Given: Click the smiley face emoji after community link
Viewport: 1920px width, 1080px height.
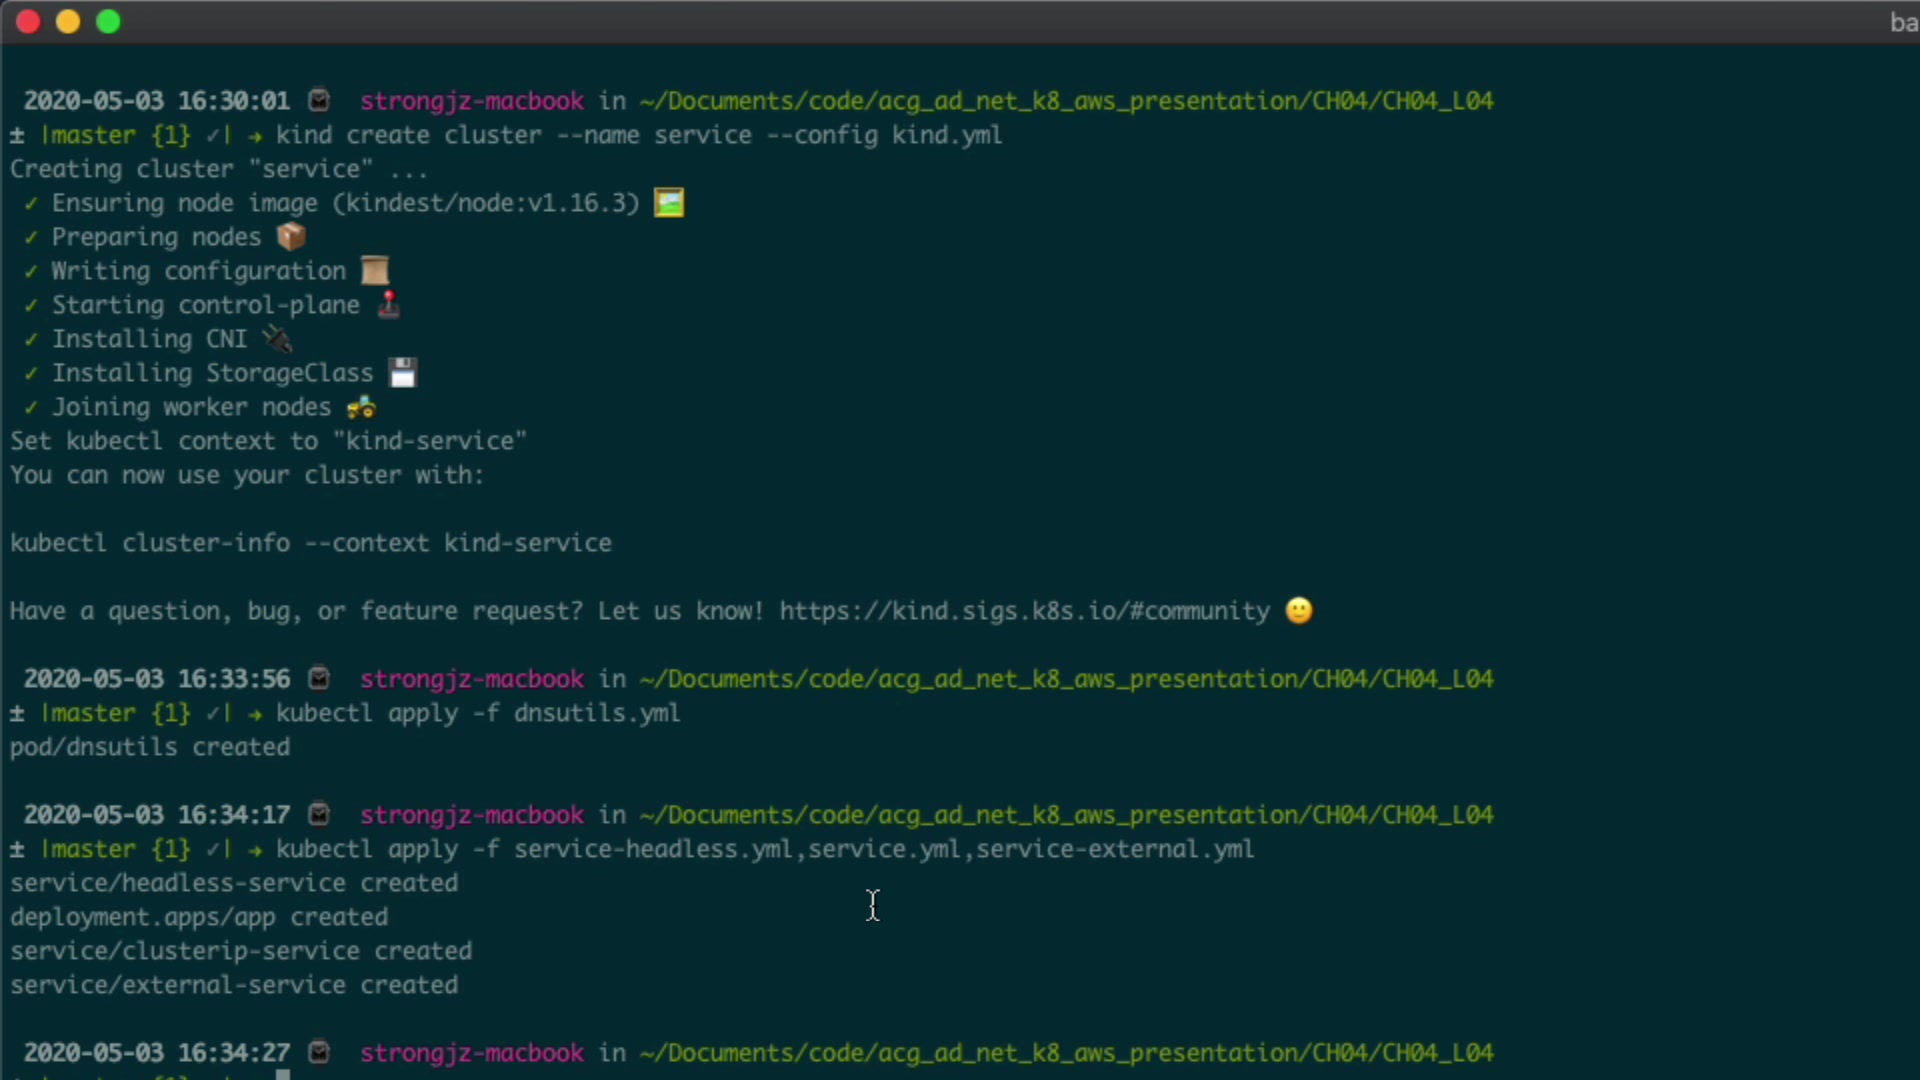Looking at the screenshot, I should click(x=1299, y=611).
